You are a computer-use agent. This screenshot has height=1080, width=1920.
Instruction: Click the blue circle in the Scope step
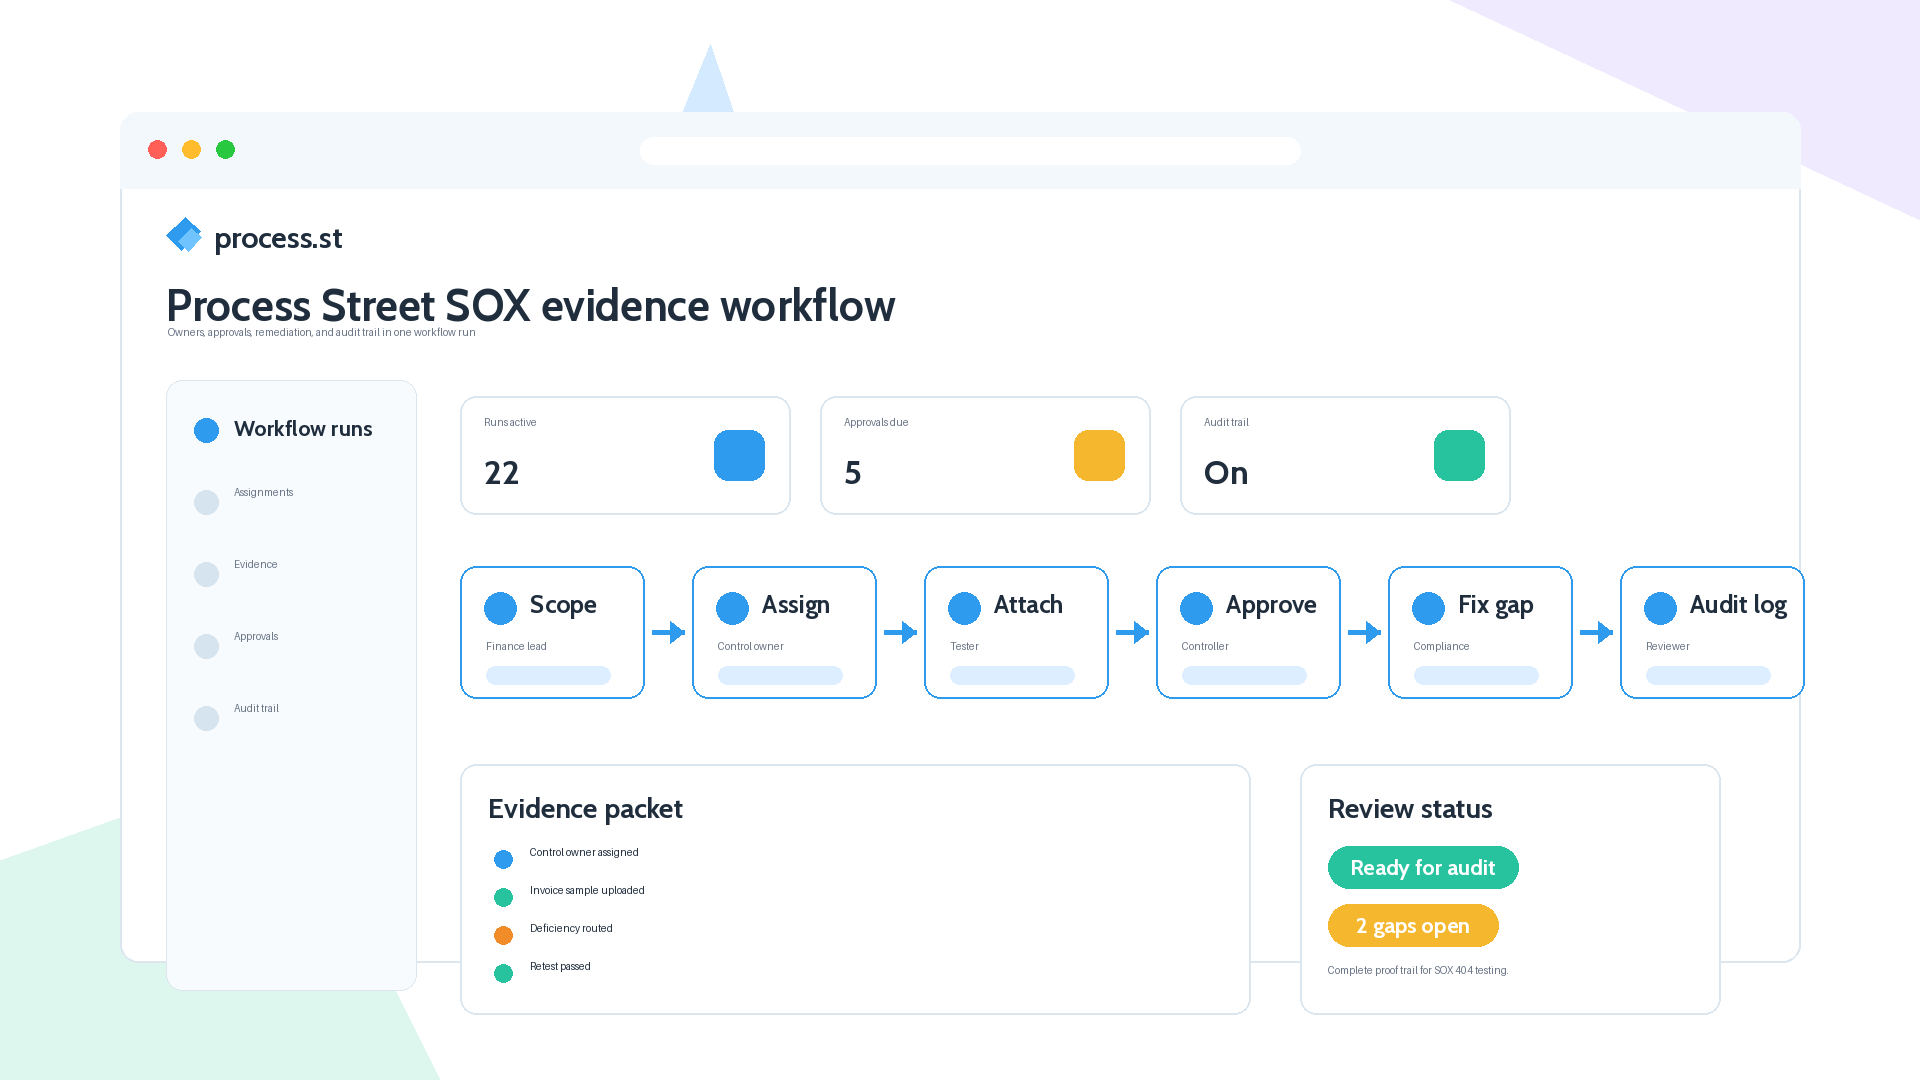(x=500, y=608)
